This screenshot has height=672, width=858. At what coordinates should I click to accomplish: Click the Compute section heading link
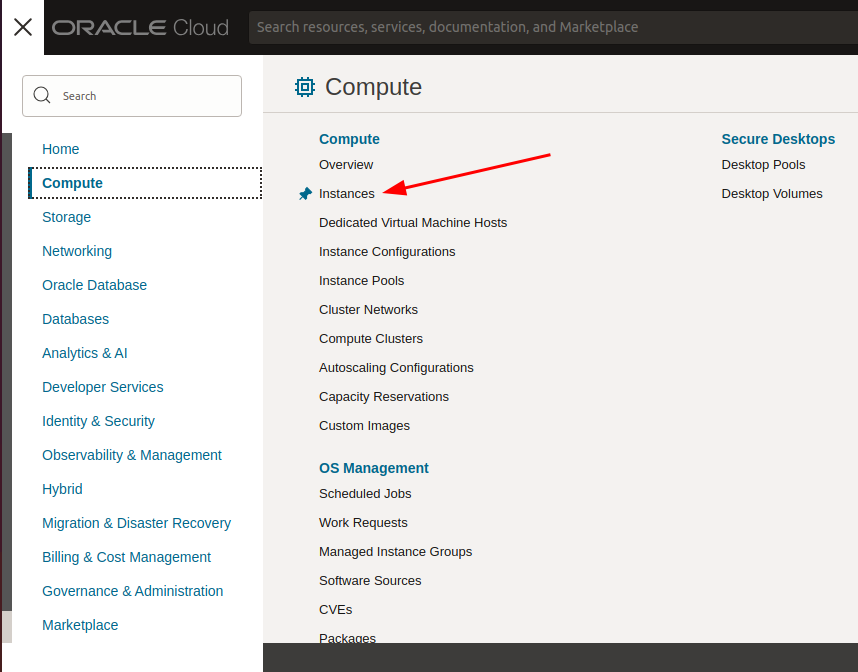349,139
